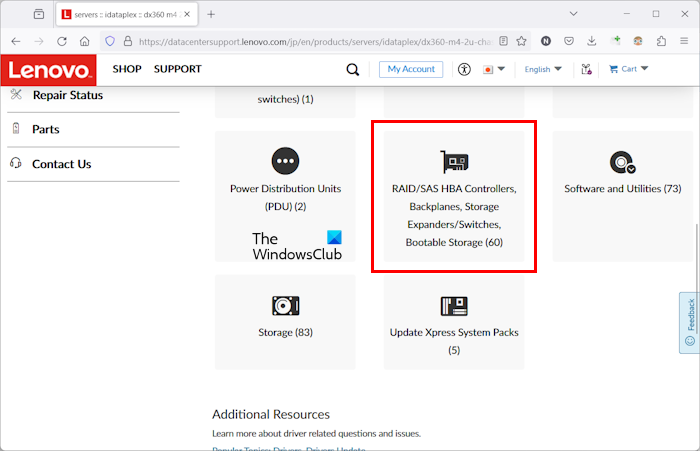Click the Contact Us headset icon
Screen dimensions: 700x451
click(x=16, y=163)
